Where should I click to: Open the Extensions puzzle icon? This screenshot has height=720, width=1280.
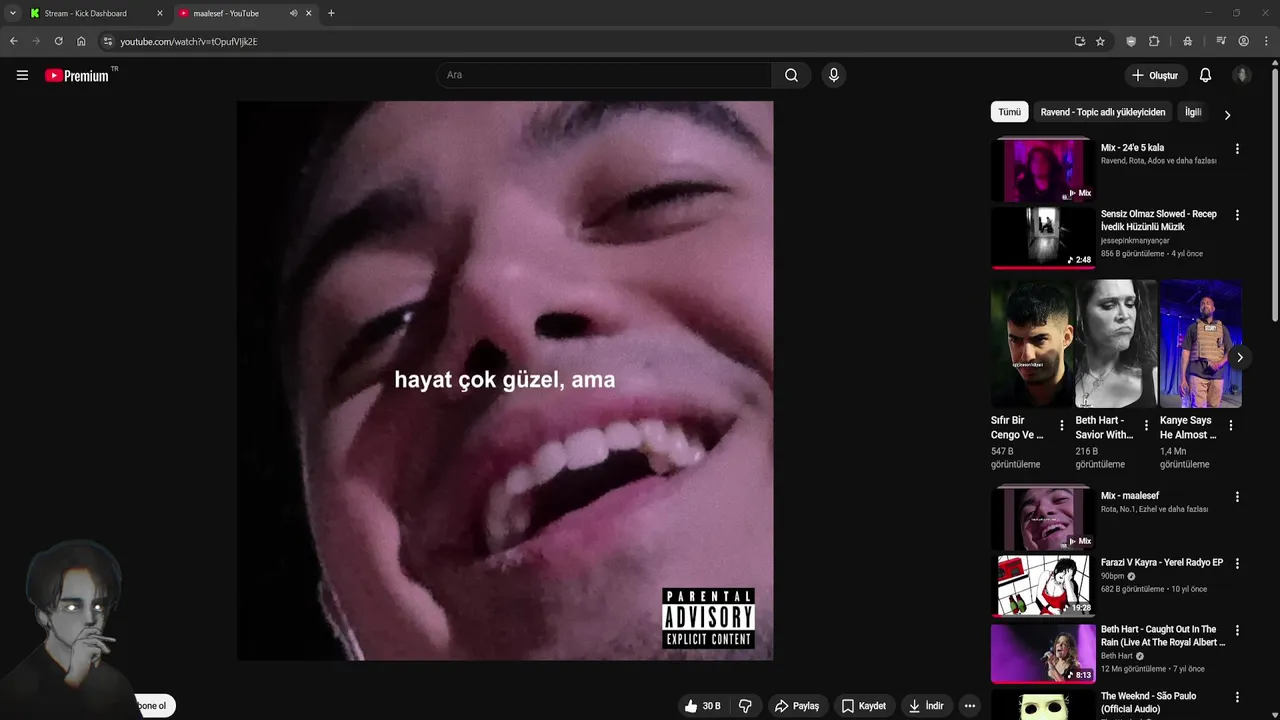point(1154,41)
